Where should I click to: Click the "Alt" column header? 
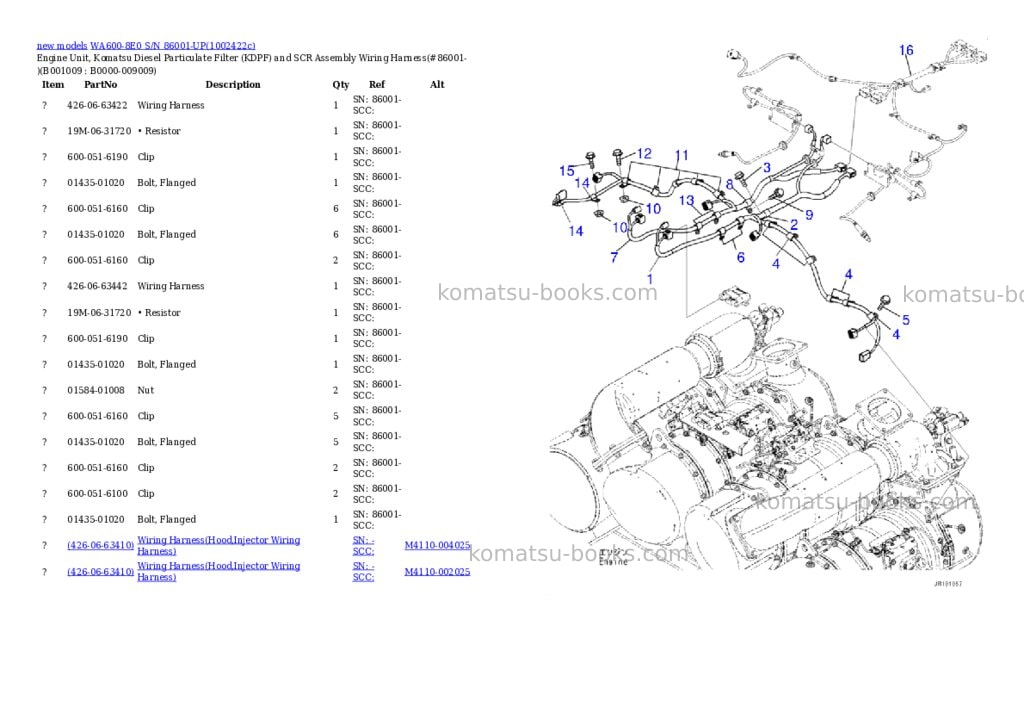(437, 84)
